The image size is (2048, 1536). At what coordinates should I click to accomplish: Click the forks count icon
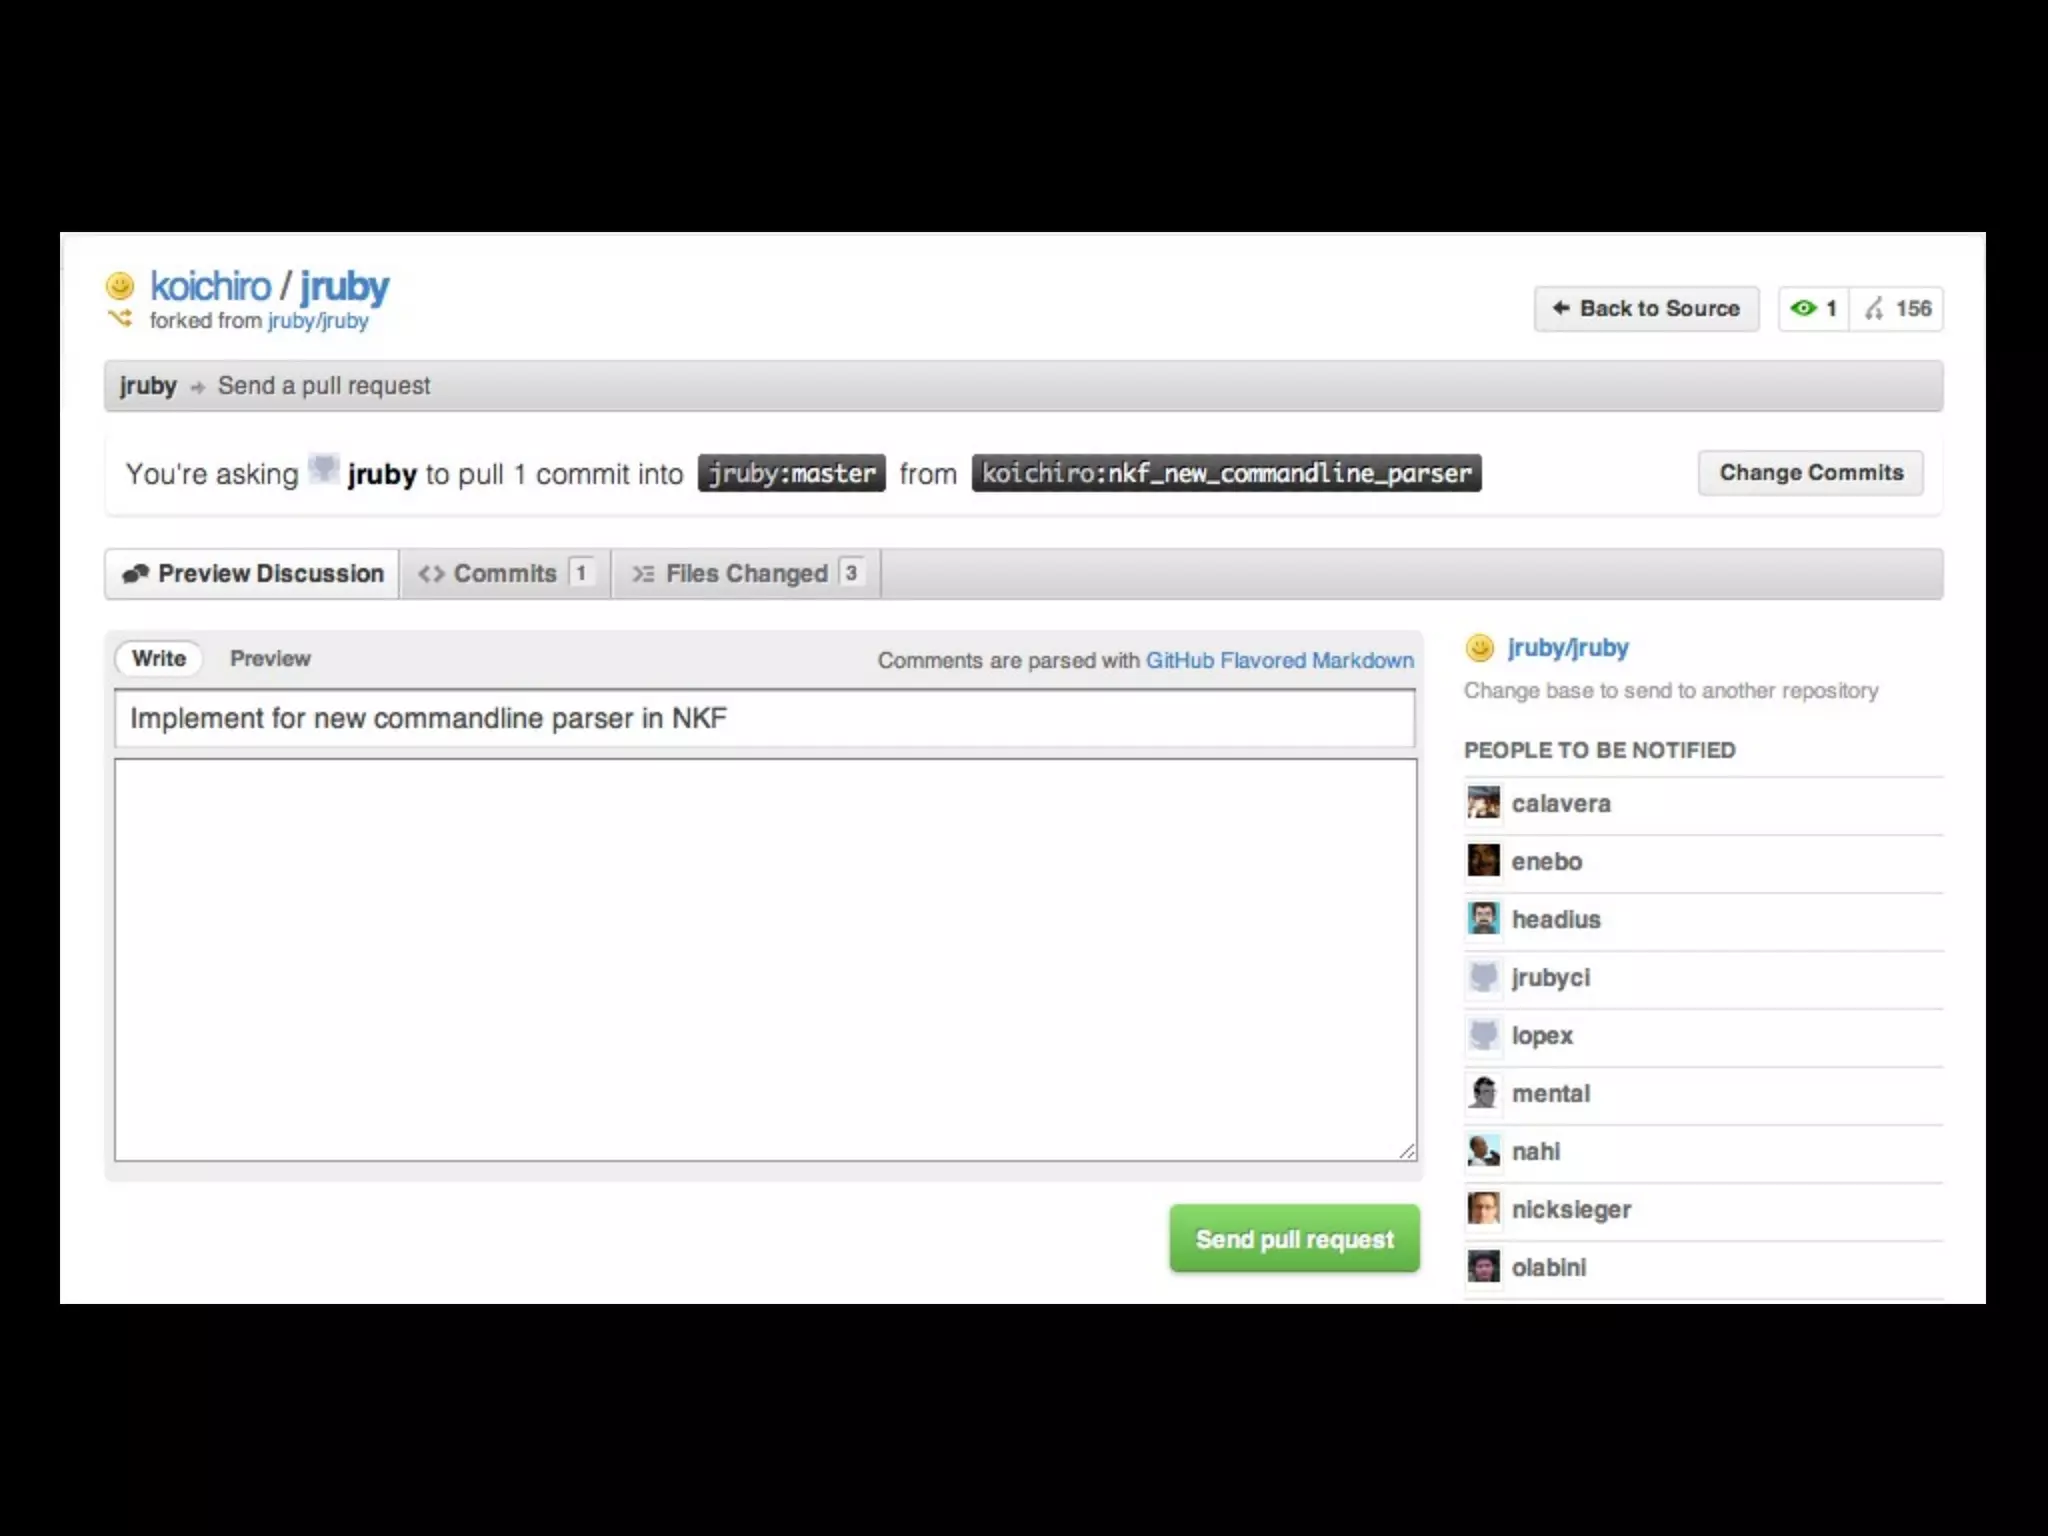point(1874,308)
